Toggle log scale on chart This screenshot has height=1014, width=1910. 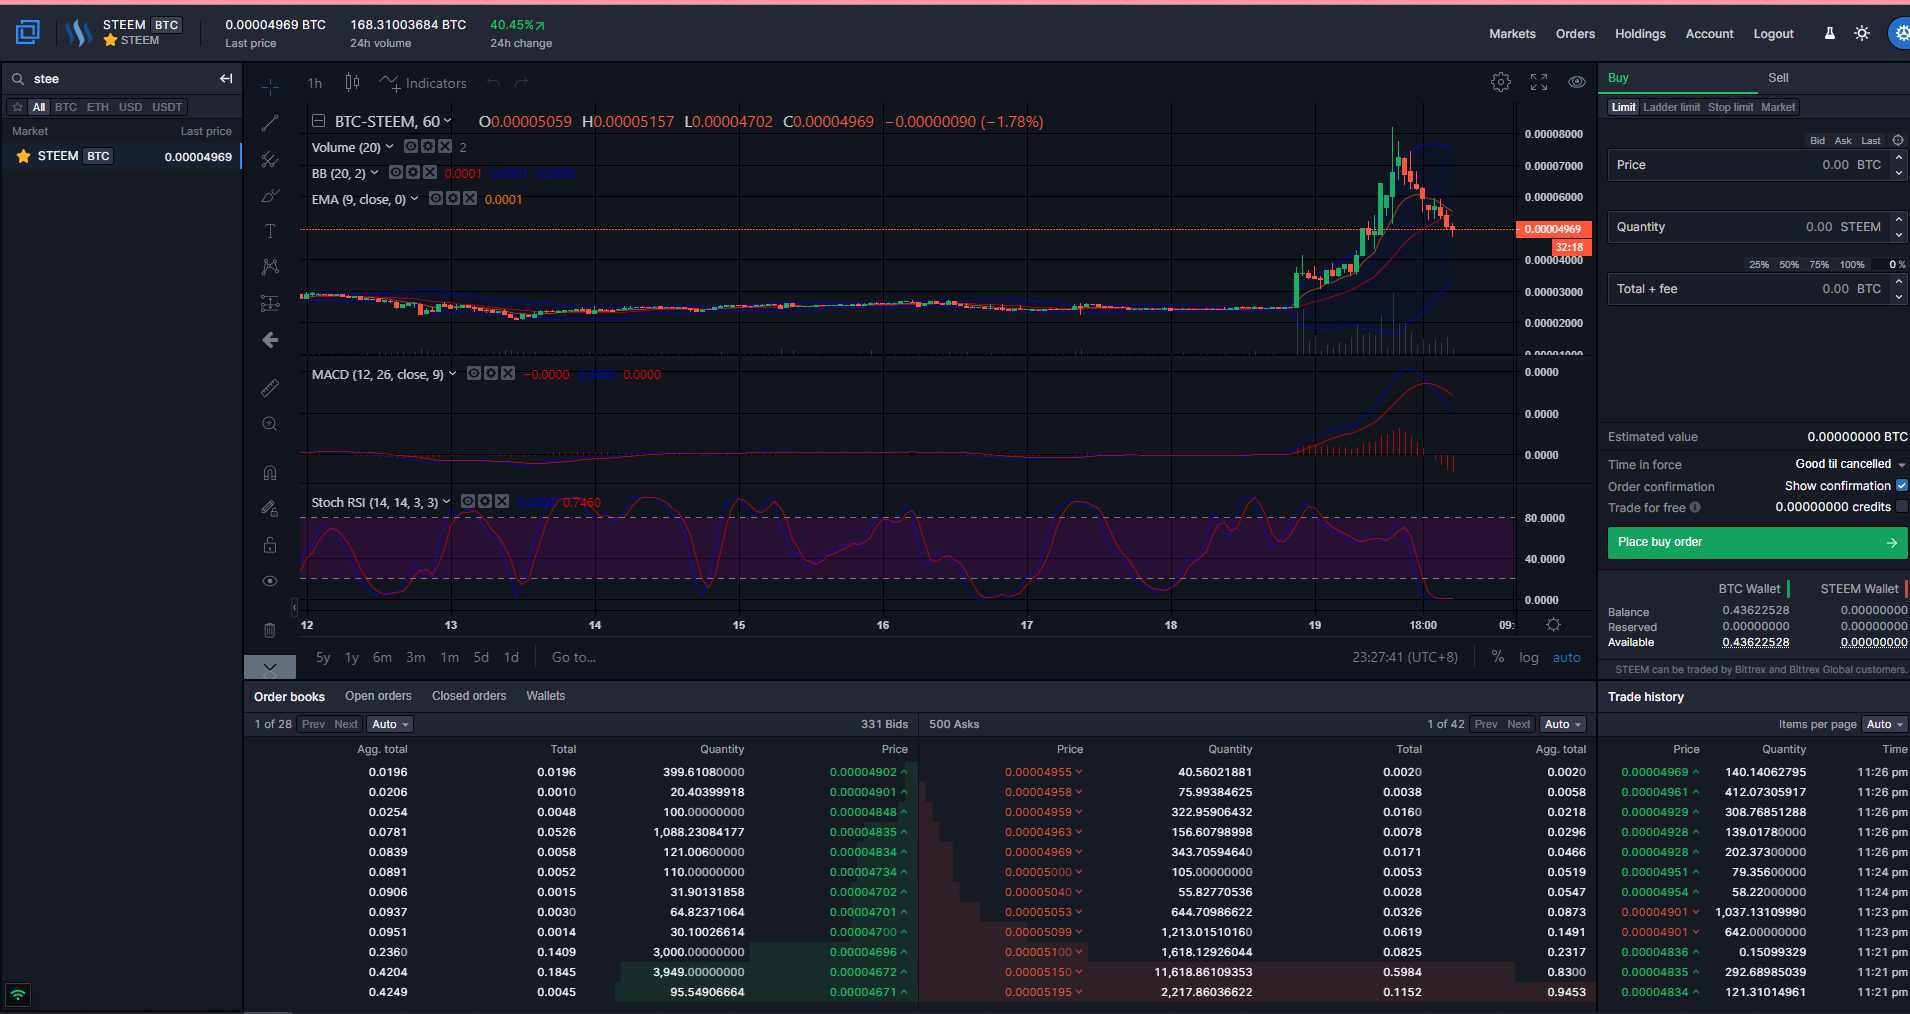(x=1529, y=657)
